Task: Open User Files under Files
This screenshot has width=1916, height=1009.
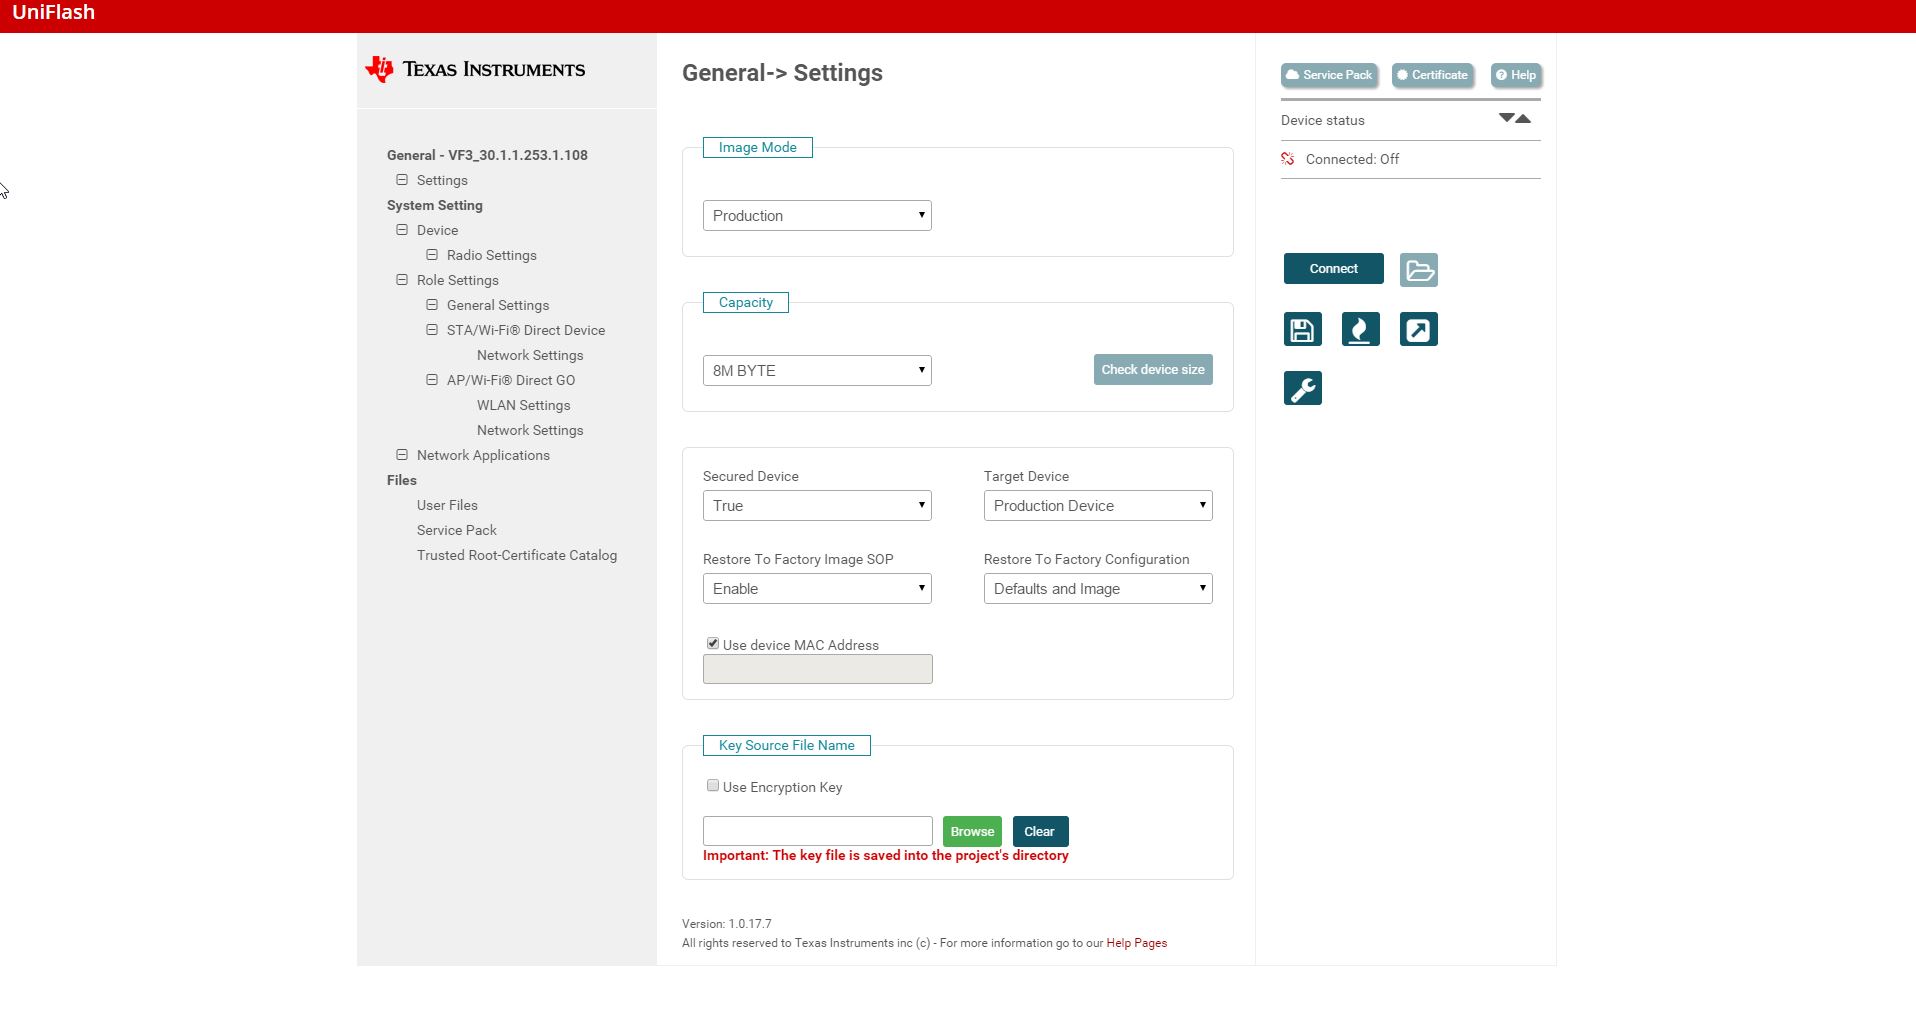Action: [x=447, y=505]
